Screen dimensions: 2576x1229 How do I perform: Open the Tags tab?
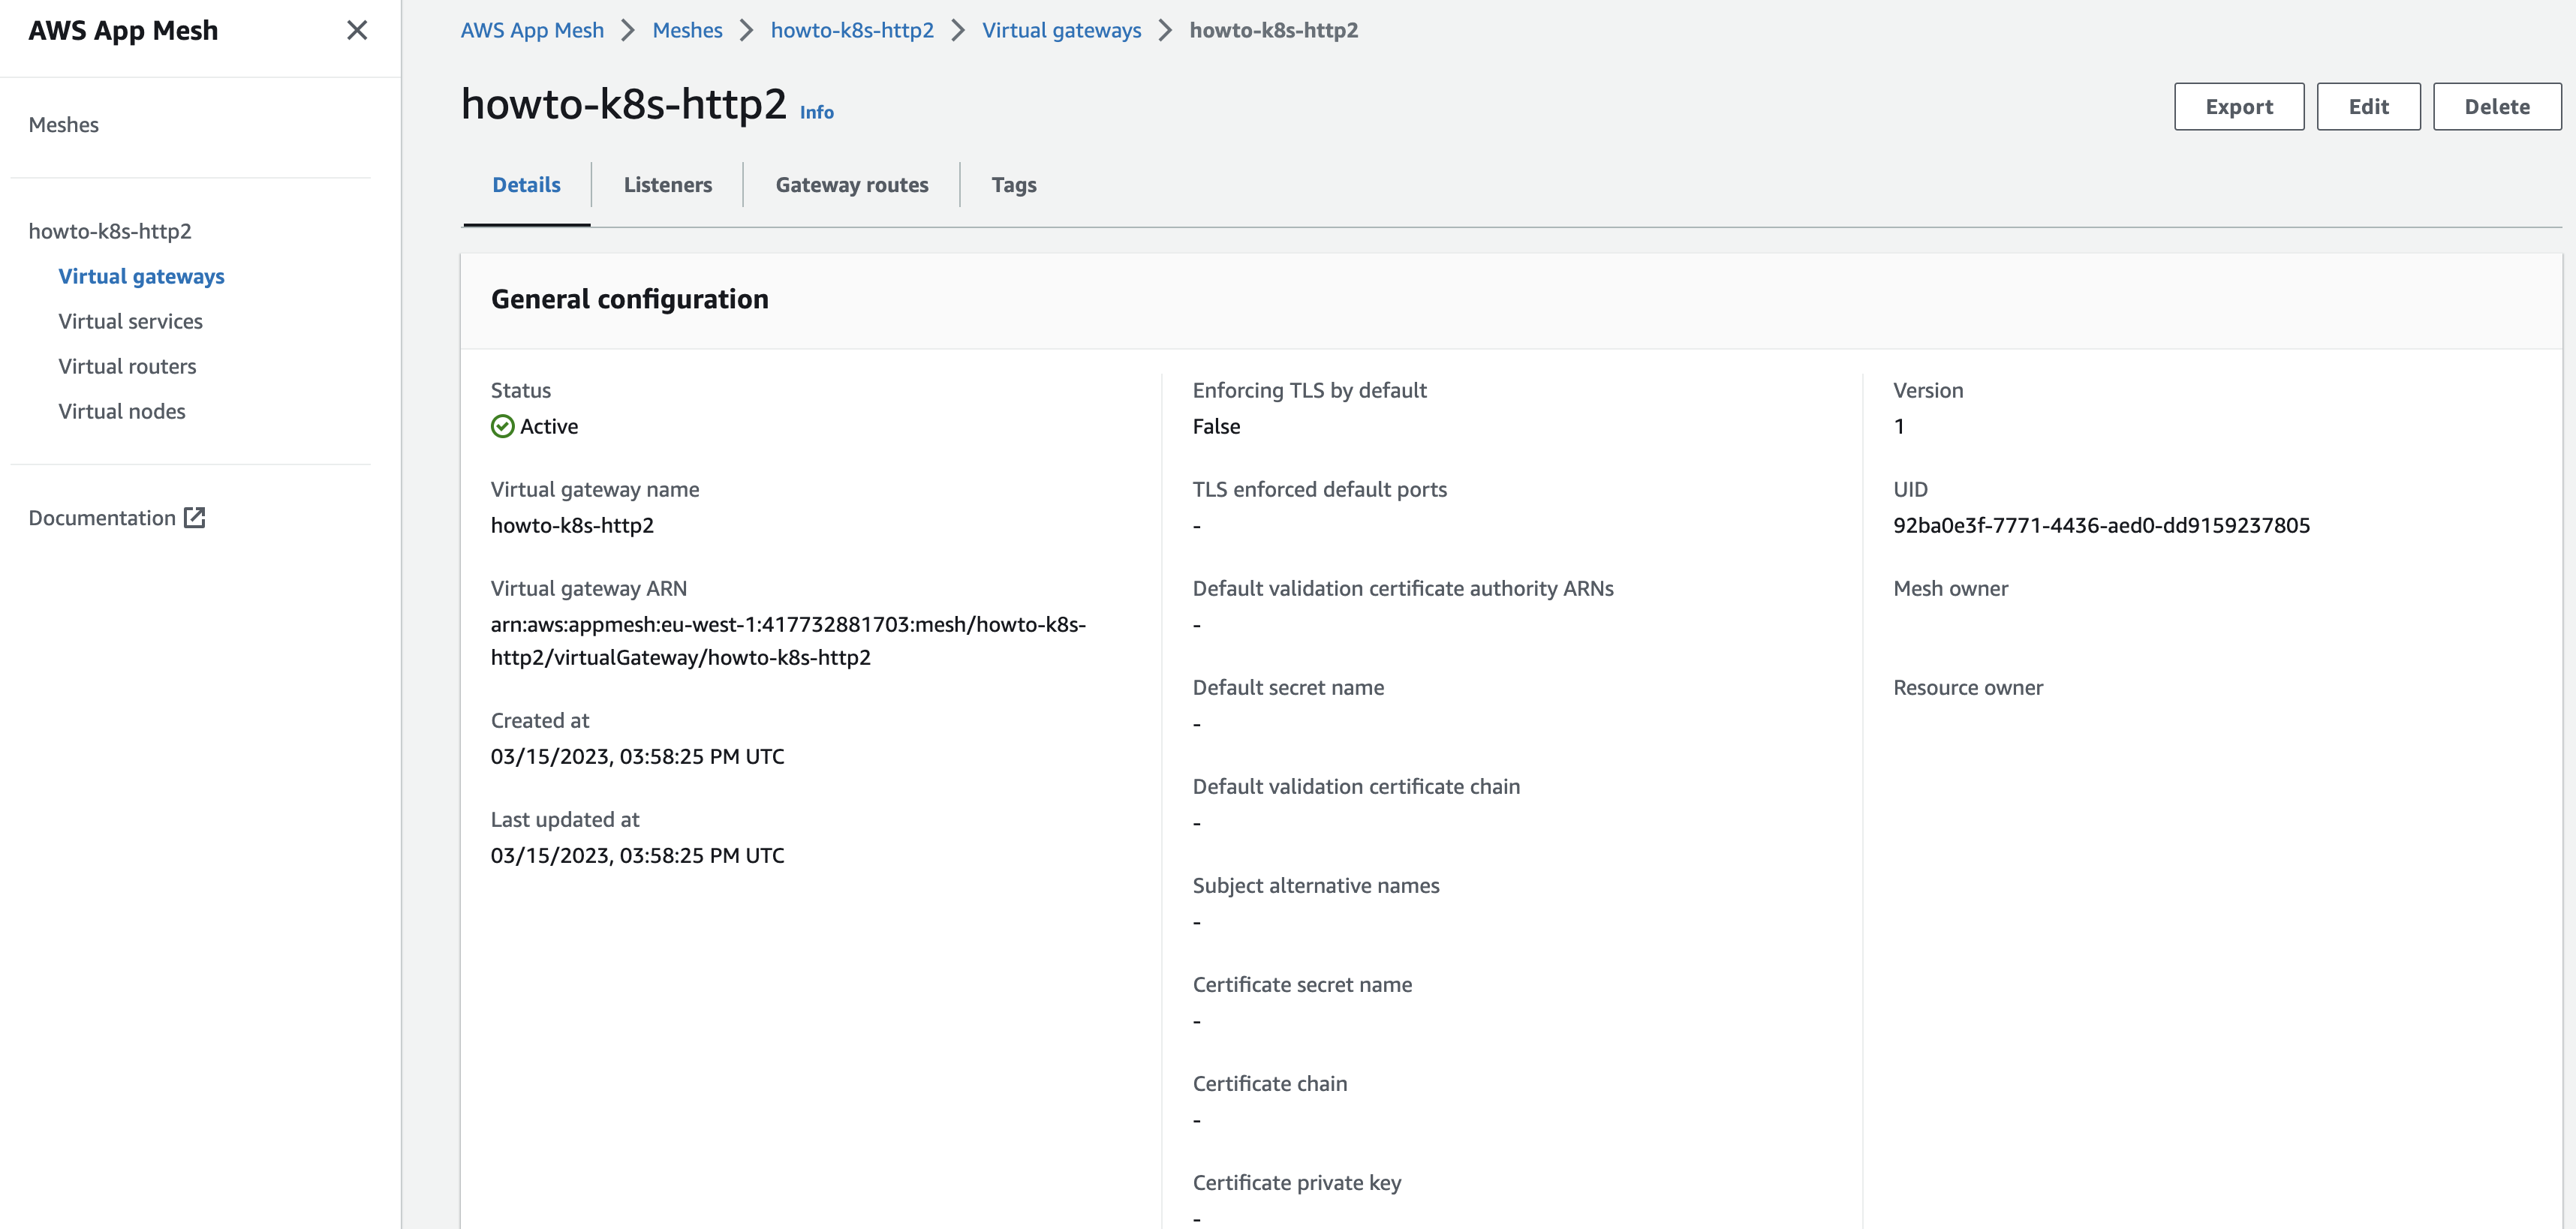click(x=1014, y=185)
